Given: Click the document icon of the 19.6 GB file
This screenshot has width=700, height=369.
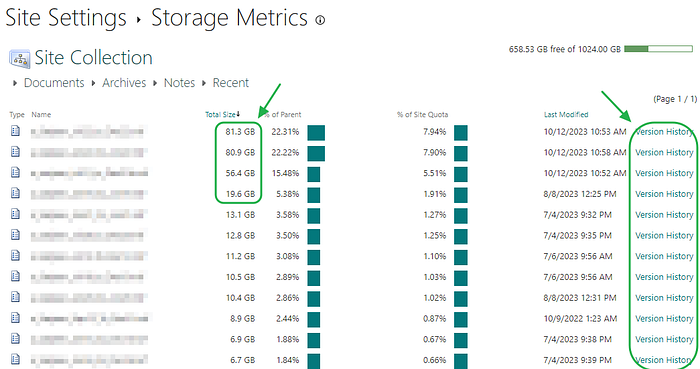Looking at the screenshot, I should [x=16, y=193].
